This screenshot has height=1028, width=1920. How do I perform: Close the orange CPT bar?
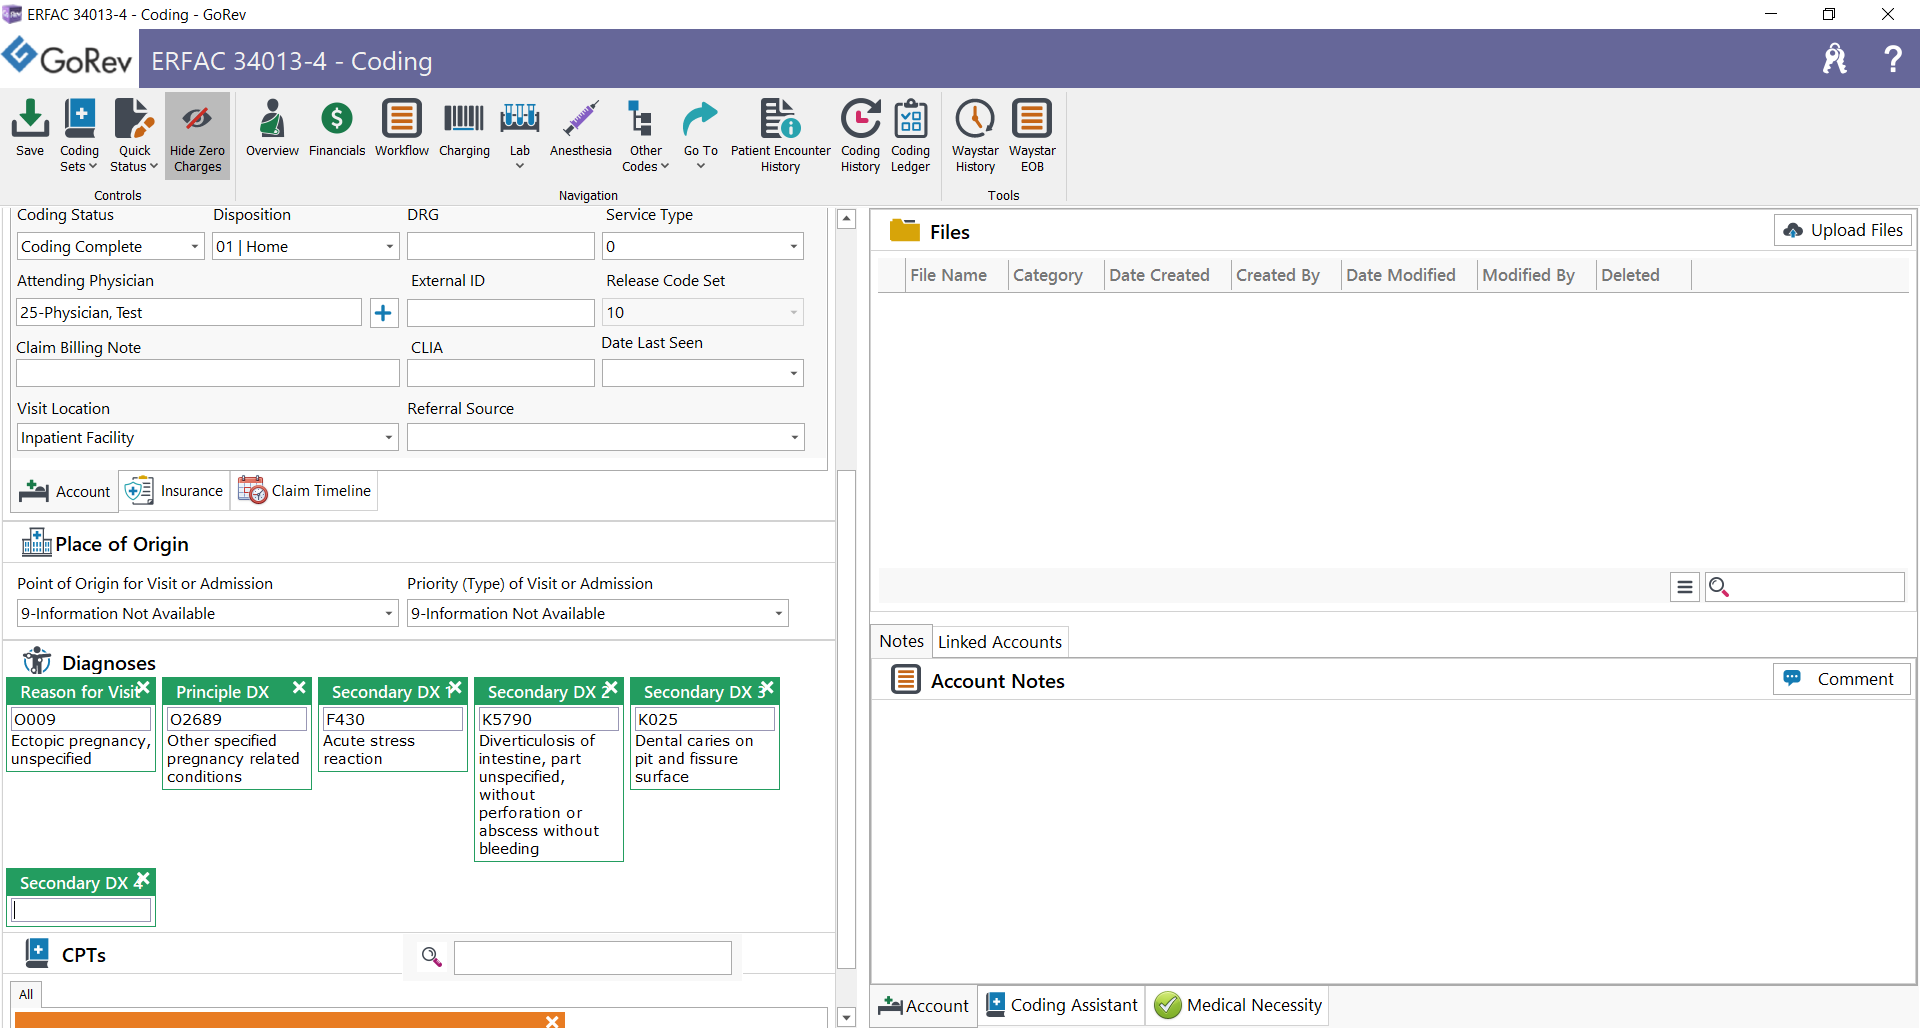click(552, 1020)
